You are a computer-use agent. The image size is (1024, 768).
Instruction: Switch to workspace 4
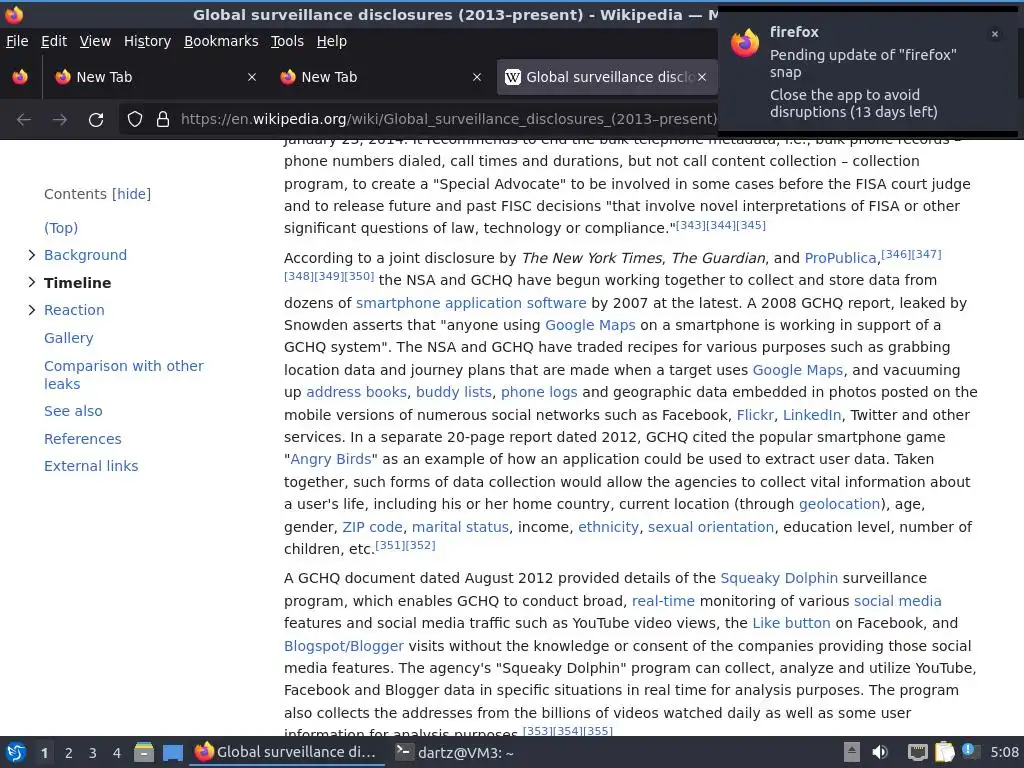click(x=117, y=753)
